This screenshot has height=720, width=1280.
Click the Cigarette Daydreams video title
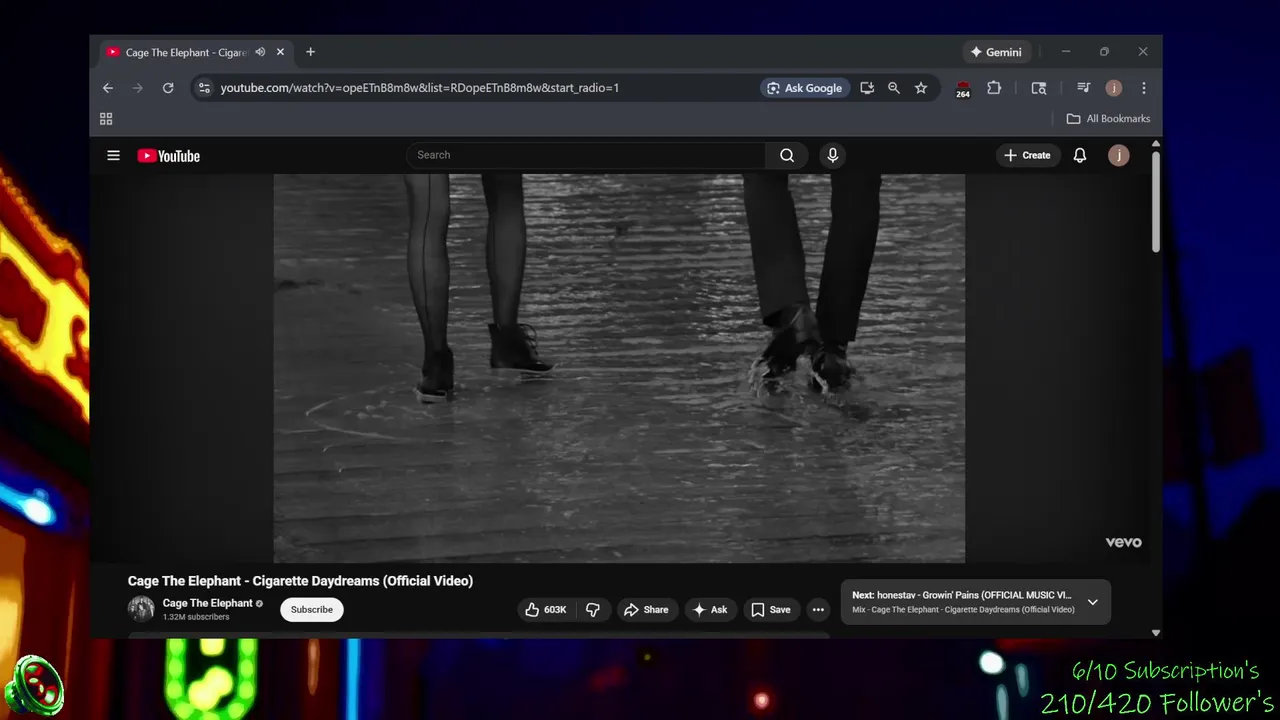(300, 581)
